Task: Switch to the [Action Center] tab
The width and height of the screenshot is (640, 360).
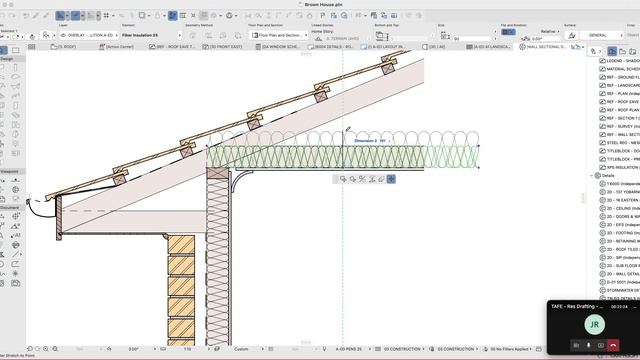Action: (116, 47)
